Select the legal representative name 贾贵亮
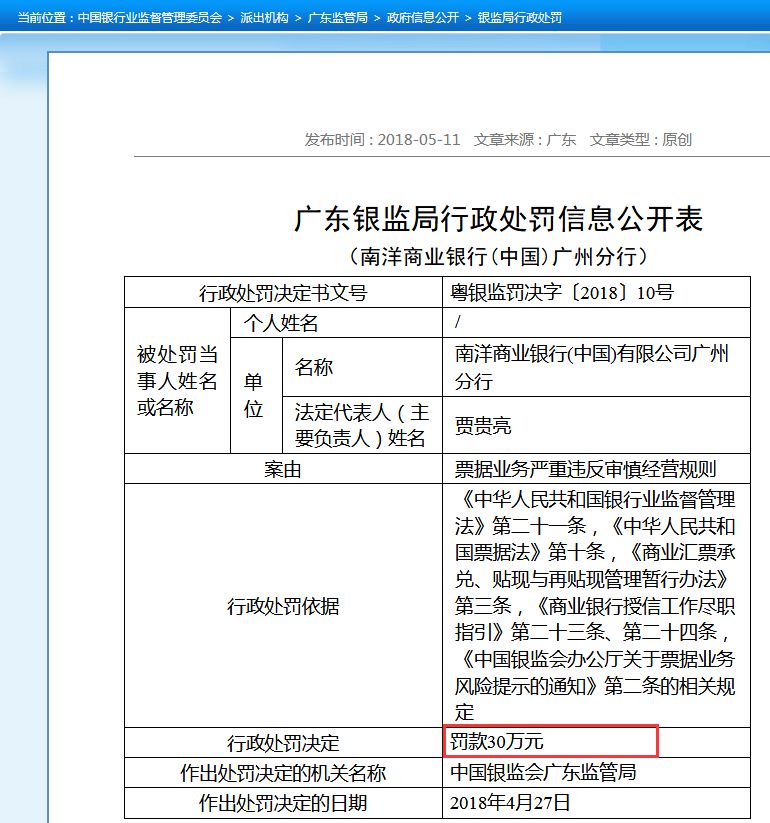The height and width of the screenshot is (823, 770). coord(483,426)
